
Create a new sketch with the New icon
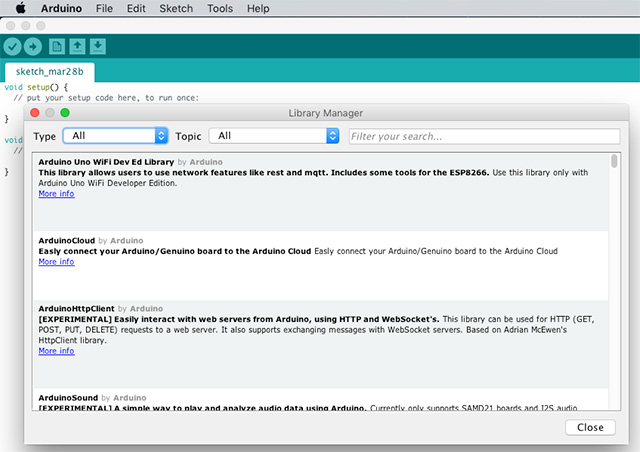pyautogui.click(x=57, y=47)
